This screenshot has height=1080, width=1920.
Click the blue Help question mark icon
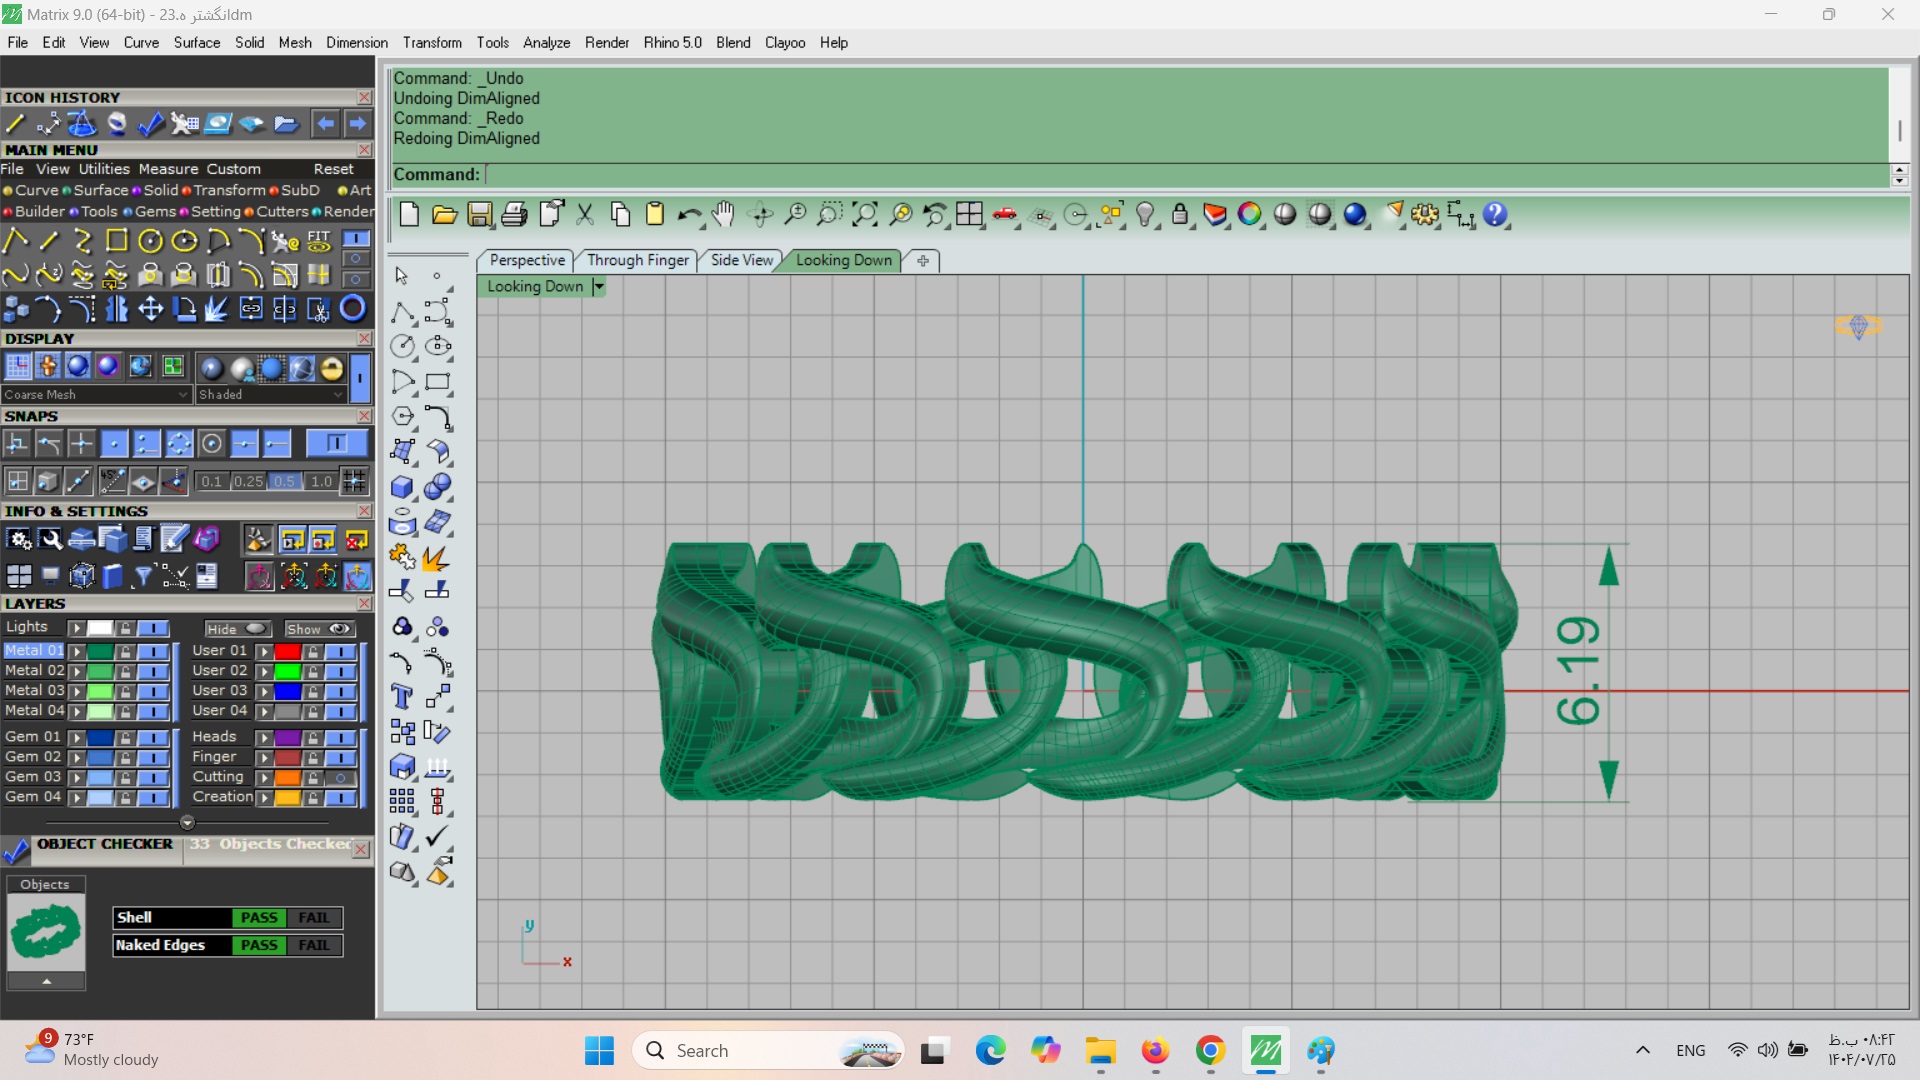(1494, 214)
